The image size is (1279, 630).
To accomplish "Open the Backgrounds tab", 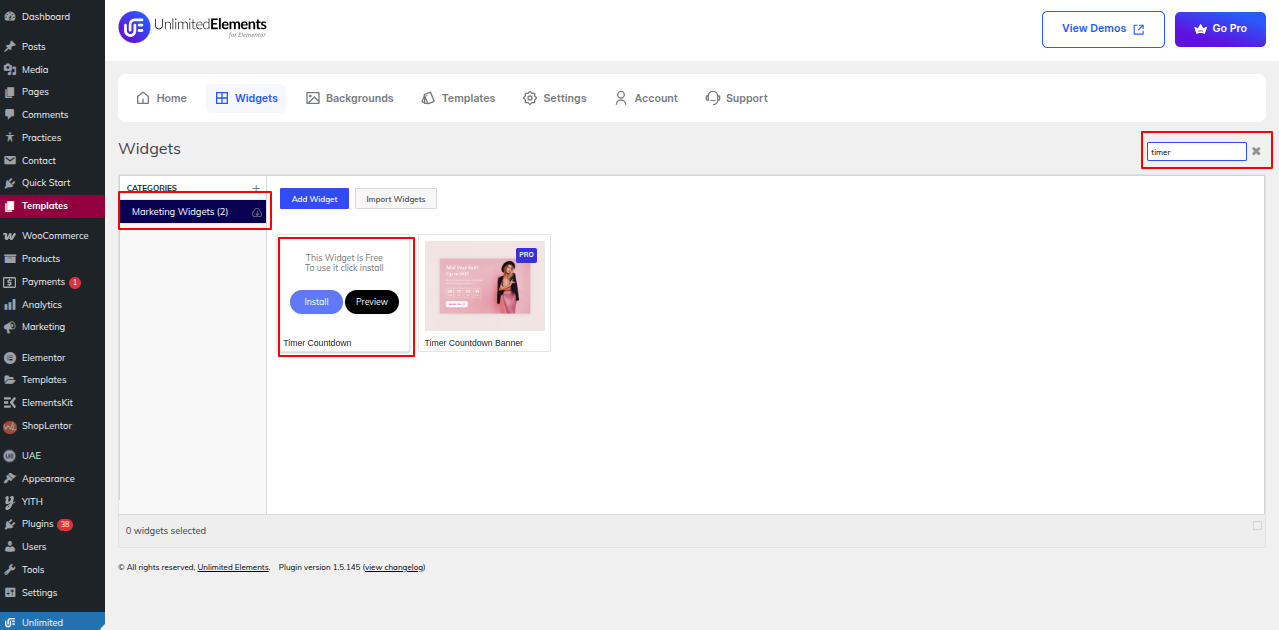I will point(350,98).
